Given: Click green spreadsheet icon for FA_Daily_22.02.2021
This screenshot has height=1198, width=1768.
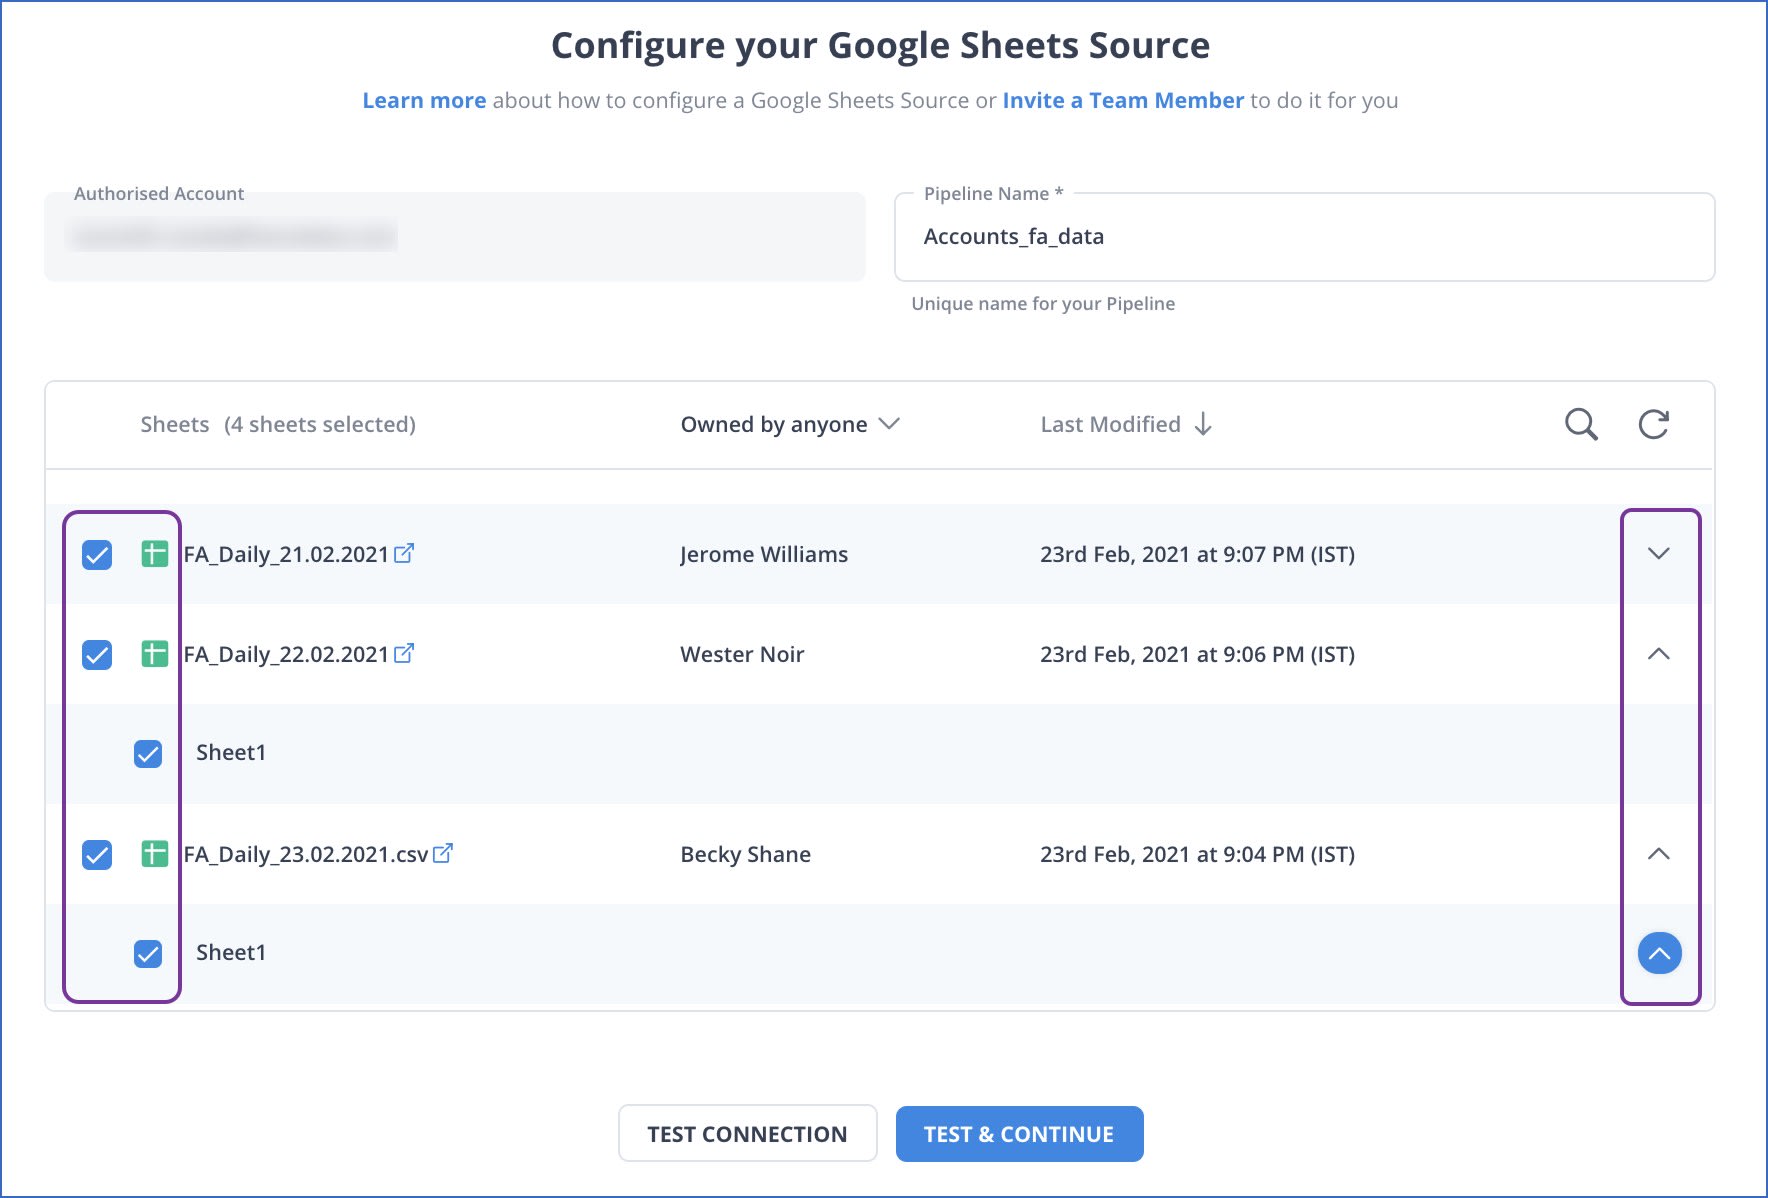Looking at the screenshot, I should click(154, 654).
